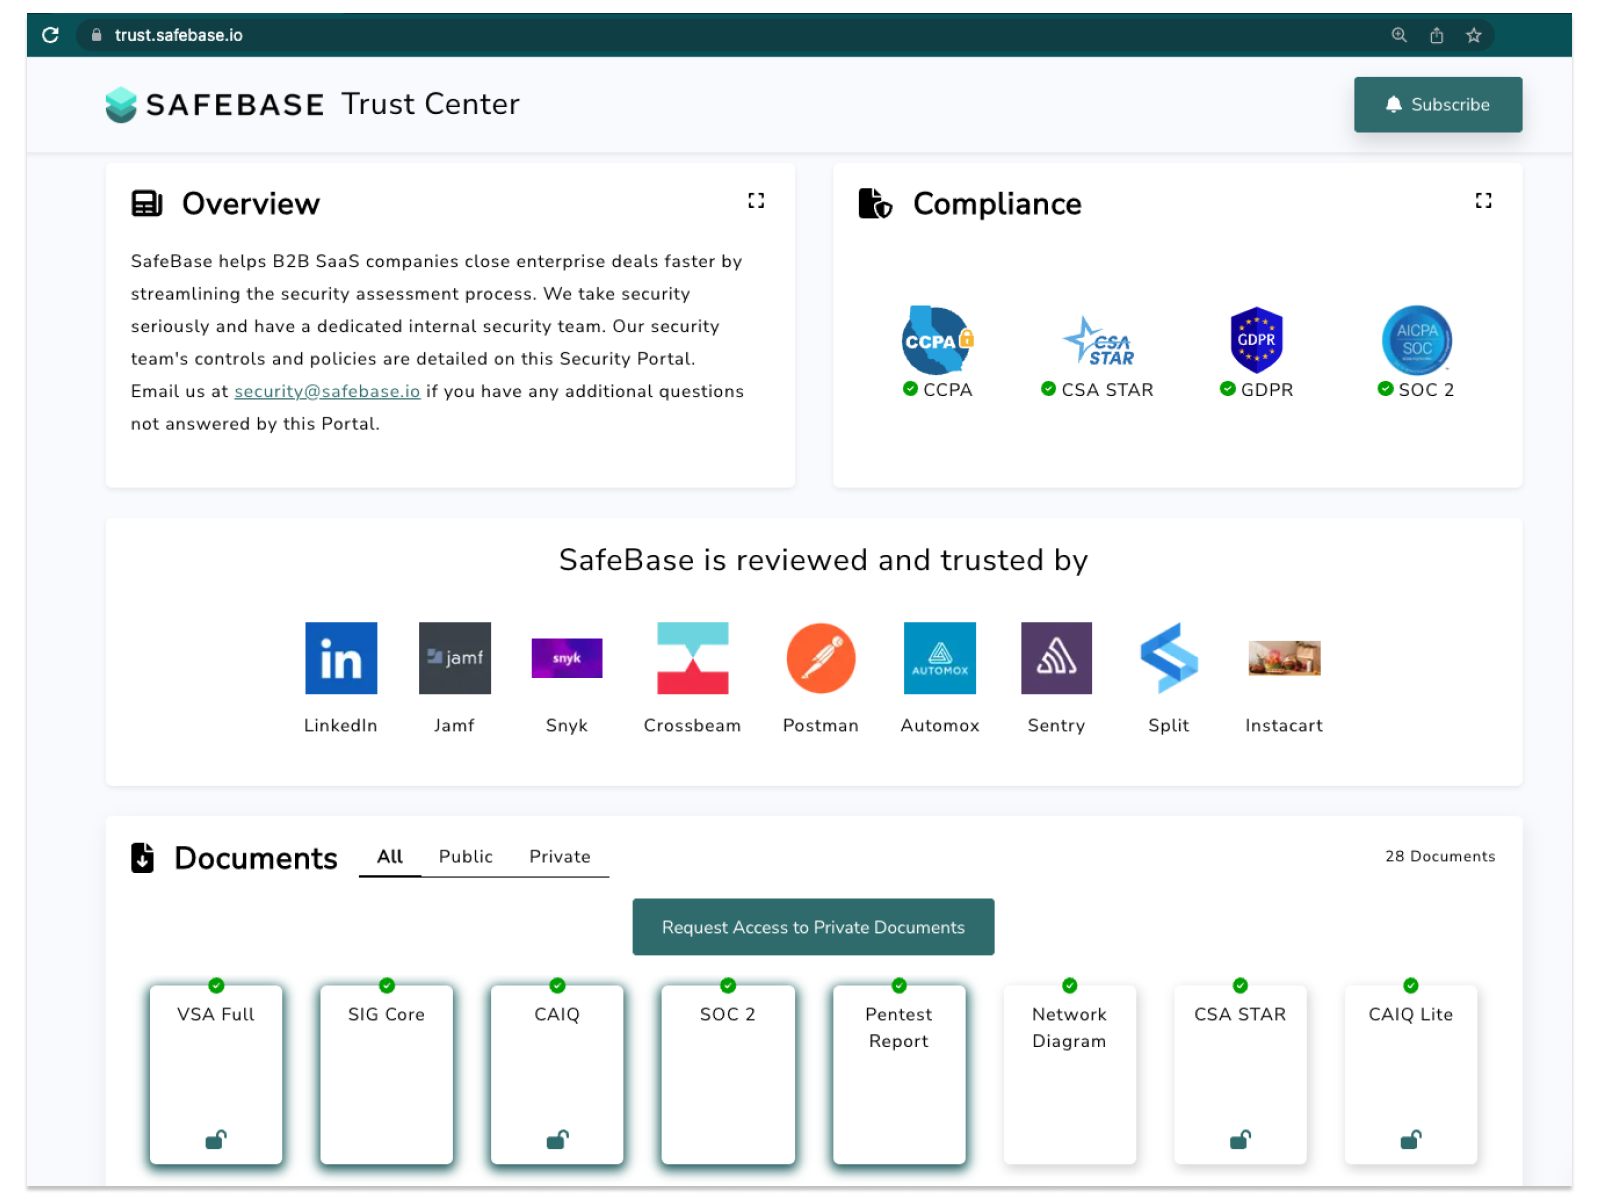Select the SOC 2 AICPA badge
1600x1200 pixels.
(1415, 340)
